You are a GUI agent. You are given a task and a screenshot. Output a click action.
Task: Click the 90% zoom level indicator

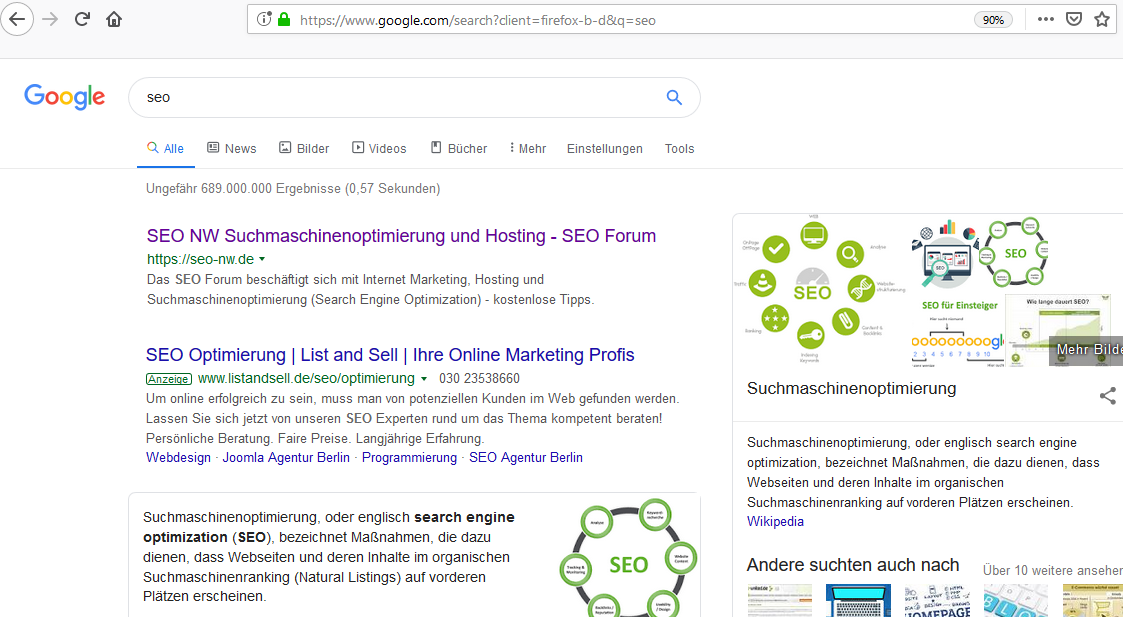[x=993, y=20]
